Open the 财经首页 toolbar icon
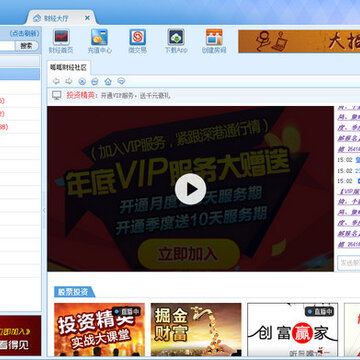 pyautogui.click(x=61, y=42)
